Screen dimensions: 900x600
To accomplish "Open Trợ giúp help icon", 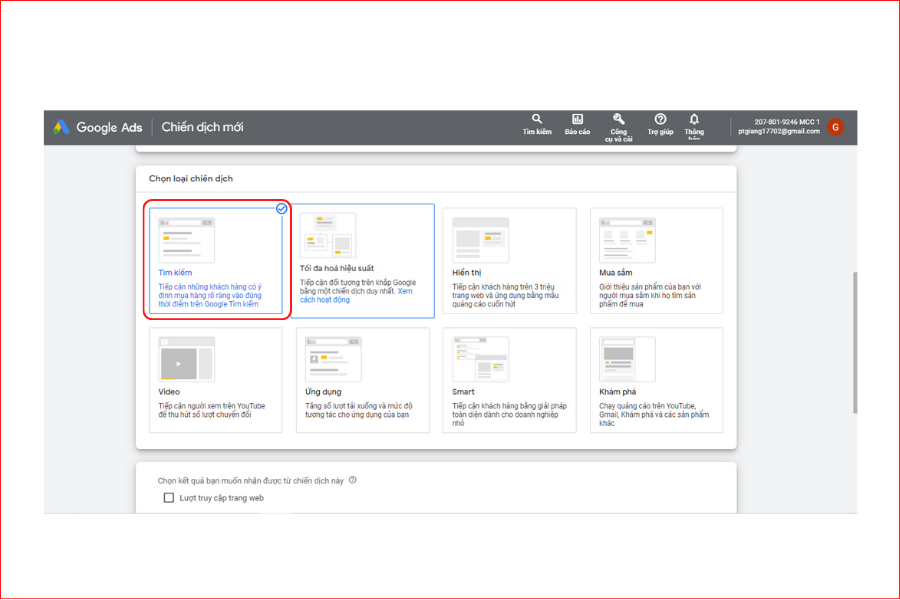I will click(x=660, y=124).
